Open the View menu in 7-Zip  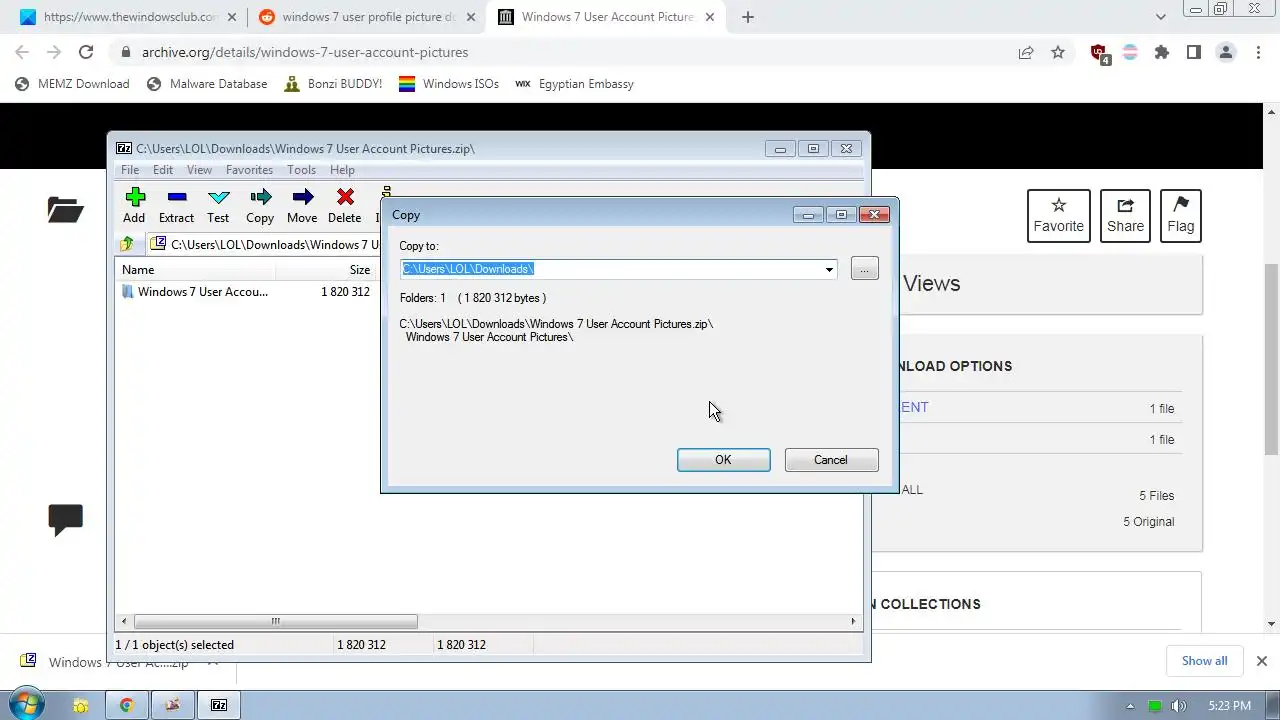[x=199, y=170]
